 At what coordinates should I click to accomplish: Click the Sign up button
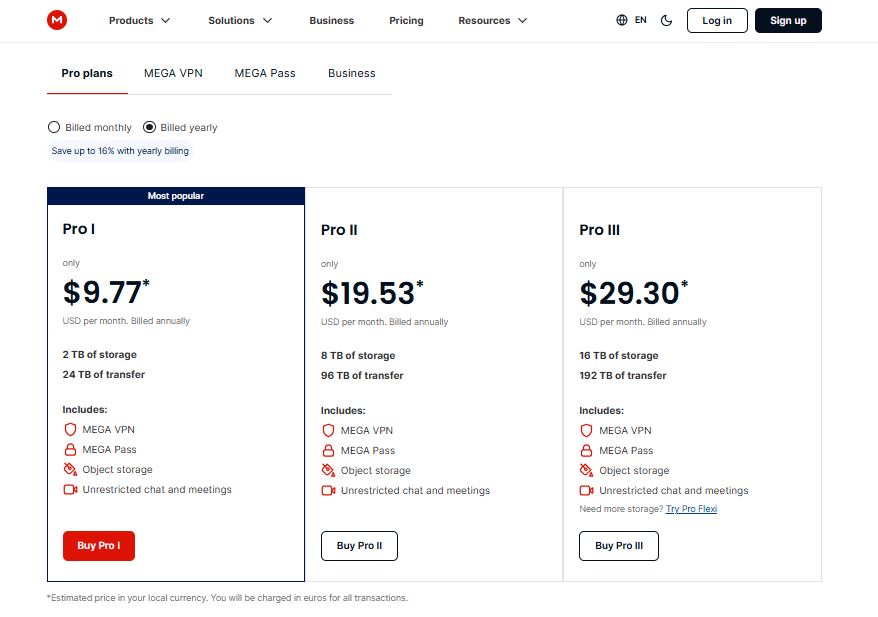[788, 20]
